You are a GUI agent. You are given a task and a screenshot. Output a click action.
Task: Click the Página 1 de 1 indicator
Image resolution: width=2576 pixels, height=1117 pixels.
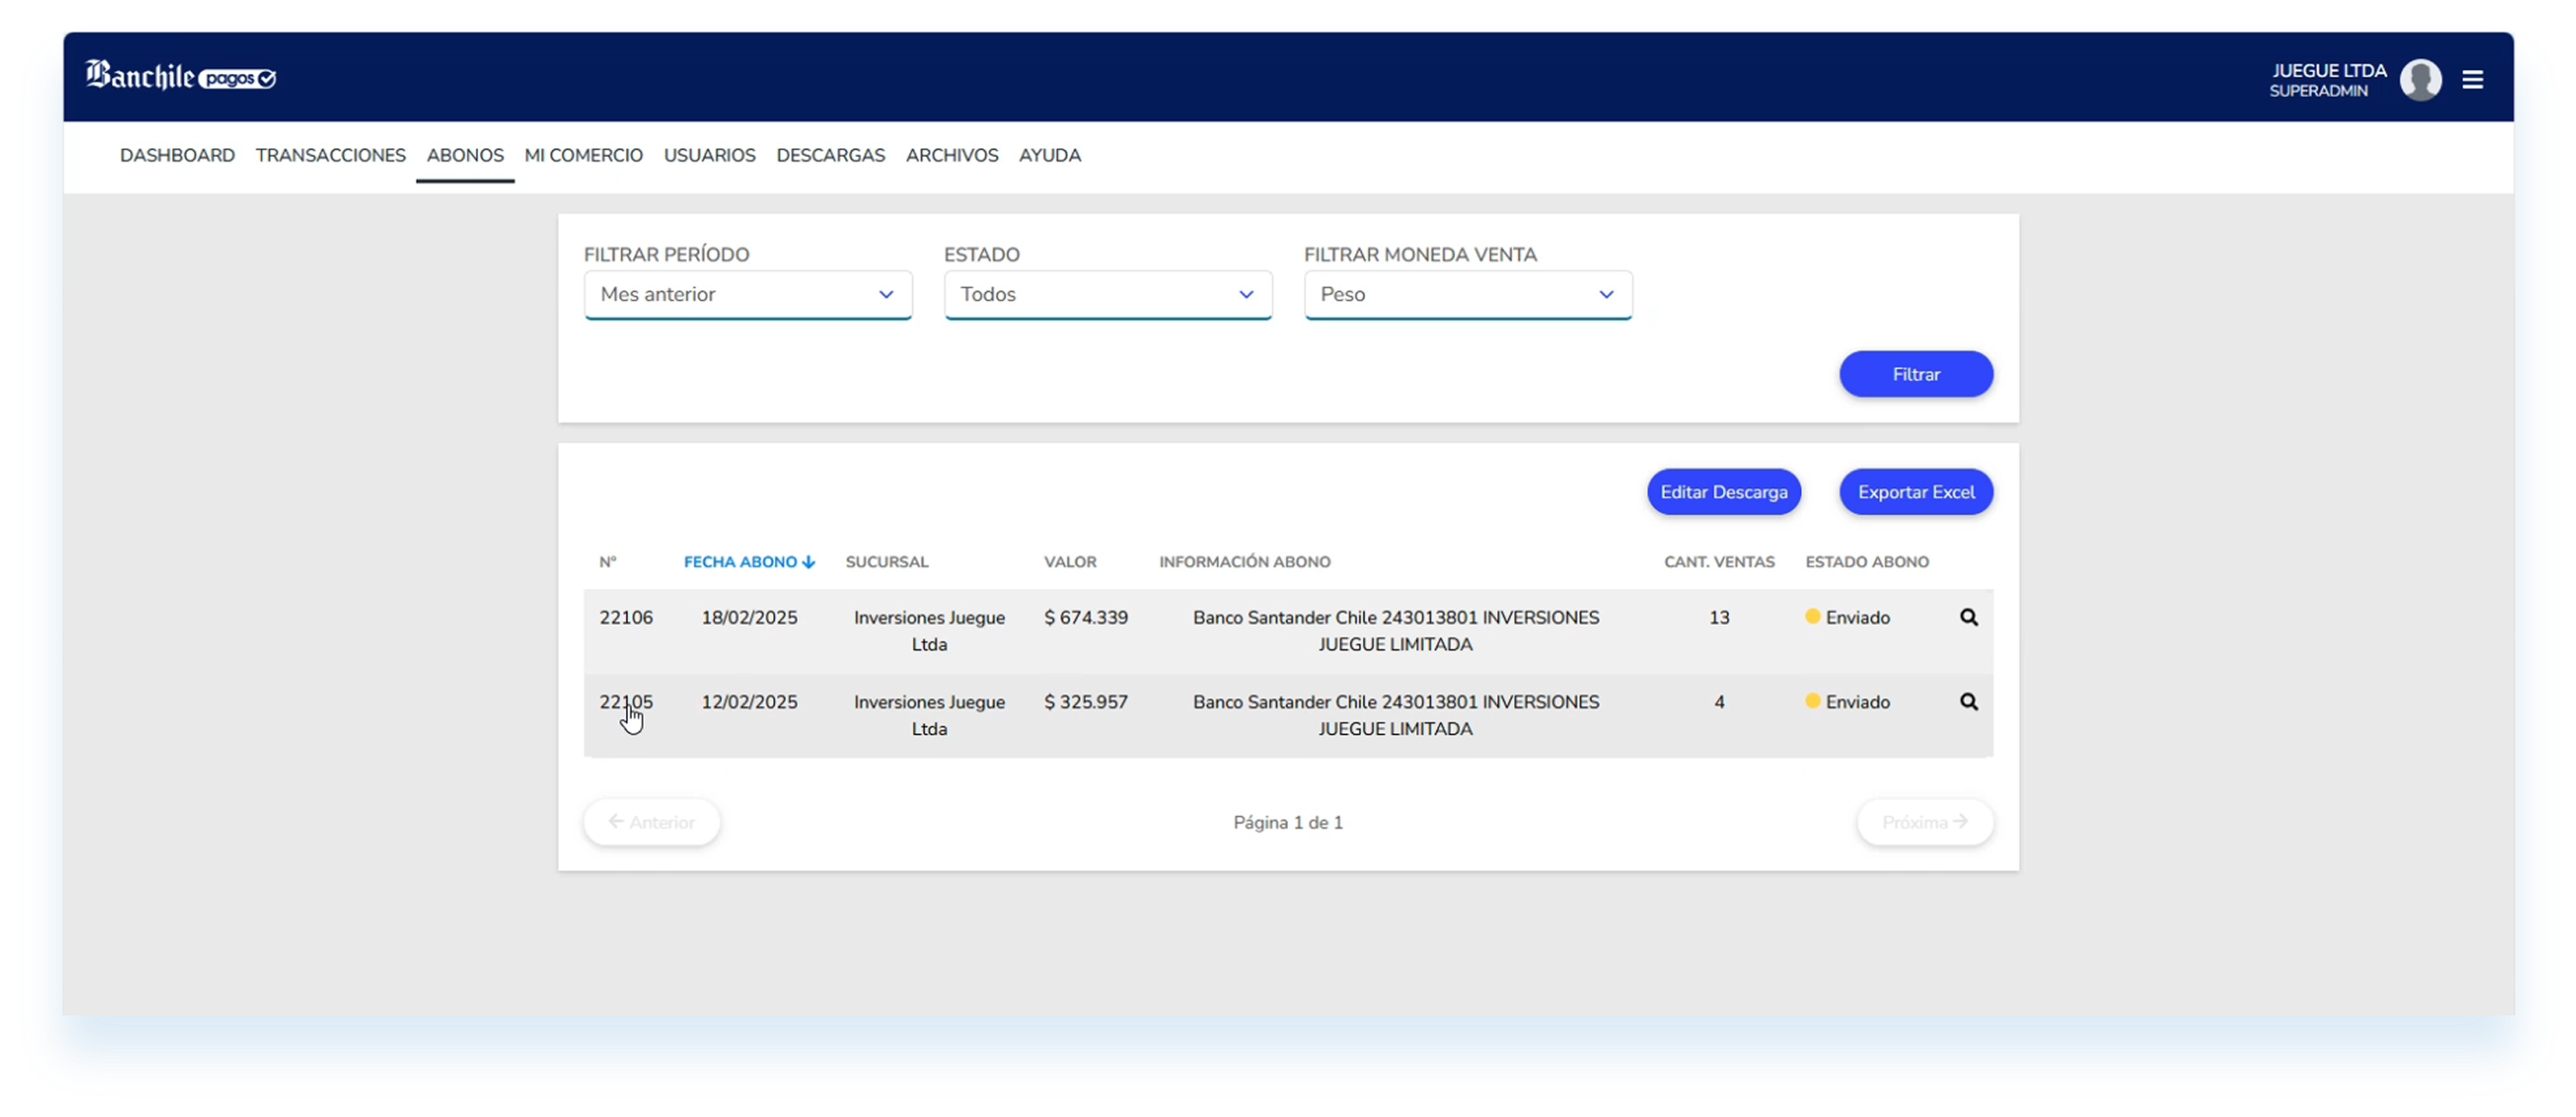[1287, 822]
